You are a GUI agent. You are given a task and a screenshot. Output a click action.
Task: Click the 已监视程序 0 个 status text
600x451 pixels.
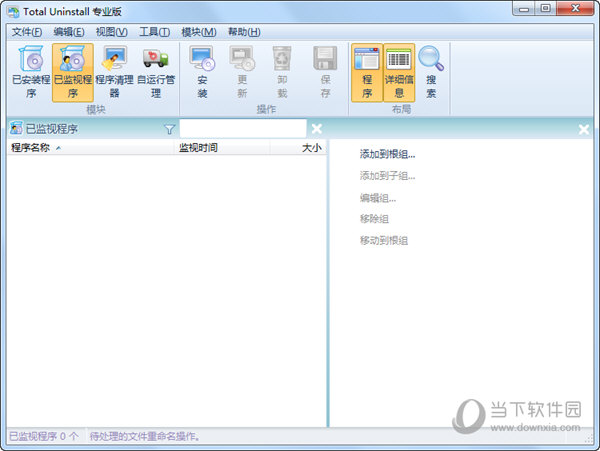coord(44,436)
